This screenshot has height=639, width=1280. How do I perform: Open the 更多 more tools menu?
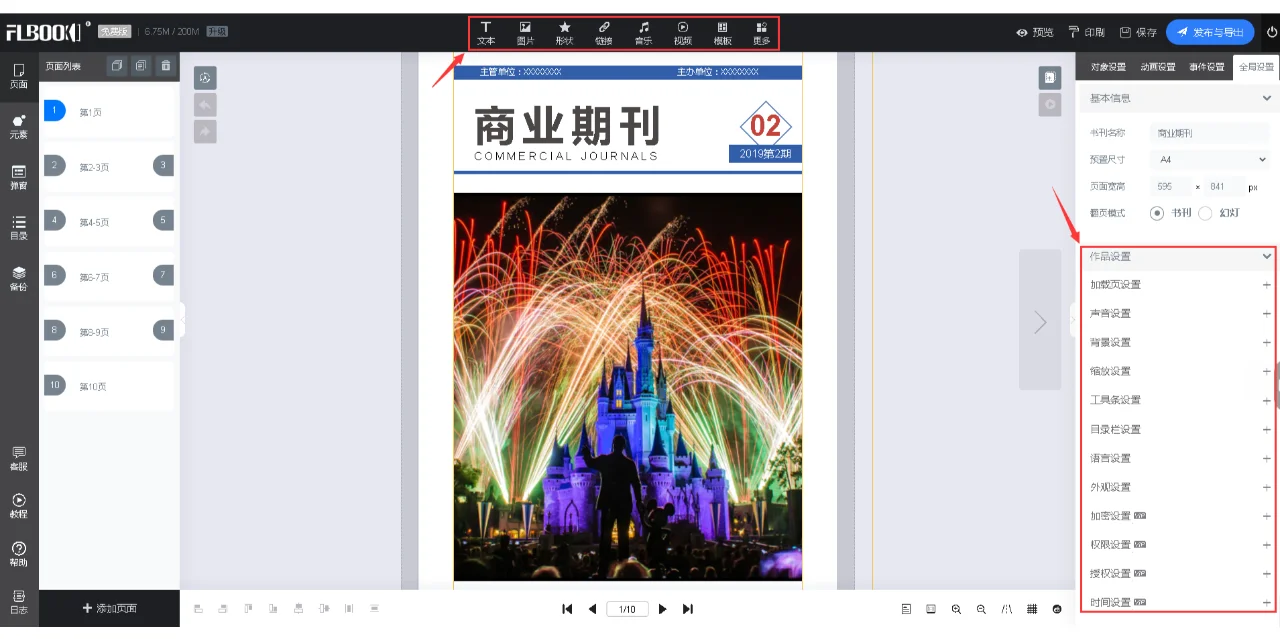pyautogui.click(x=762, y=33)
